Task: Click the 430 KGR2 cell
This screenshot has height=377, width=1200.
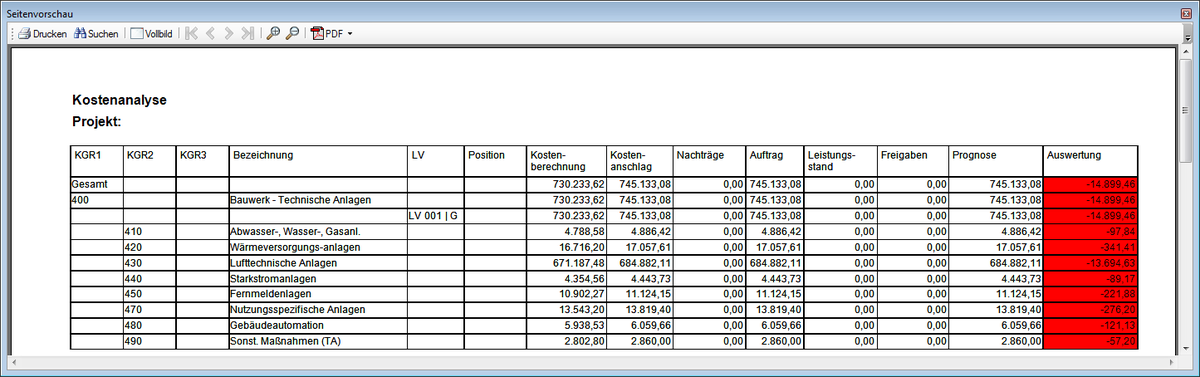Action: click(x=149, y=263)
